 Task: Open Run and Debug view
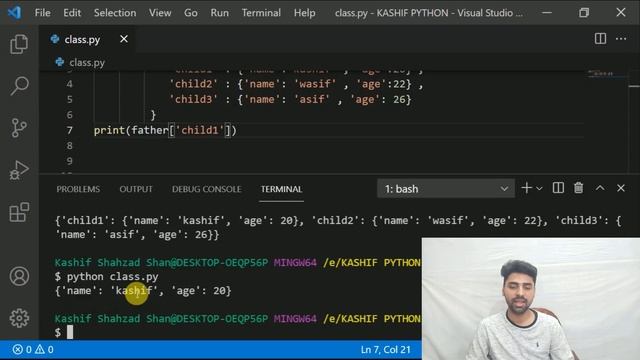pos(19,170)
